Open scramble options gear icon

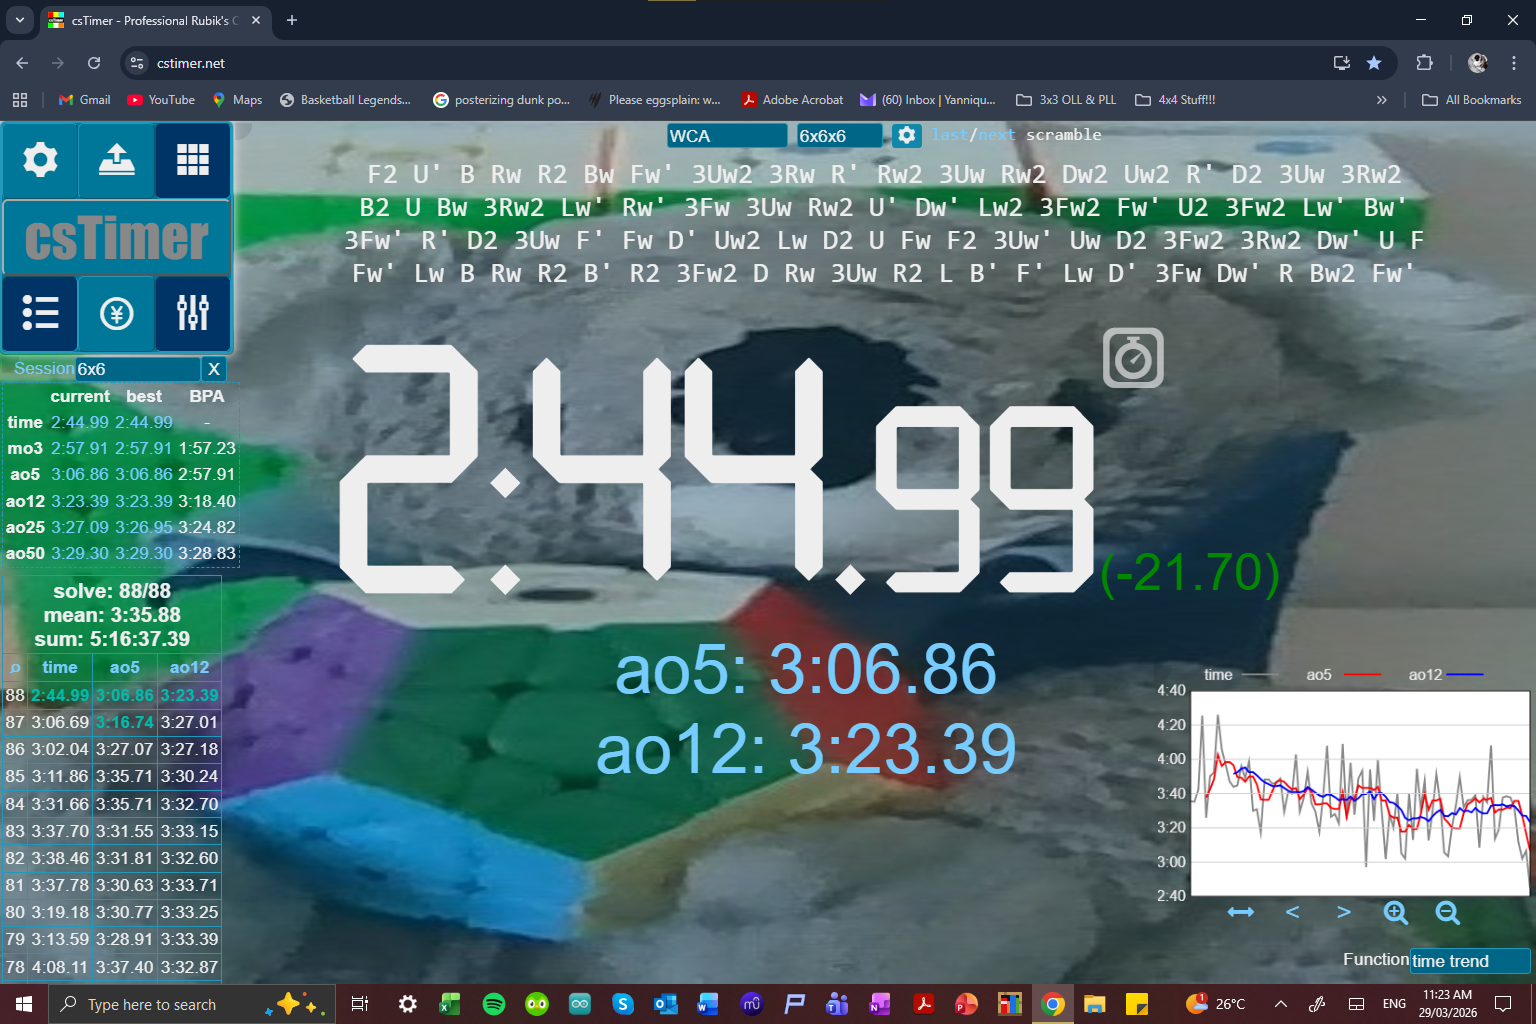click(x=906, y=135)
